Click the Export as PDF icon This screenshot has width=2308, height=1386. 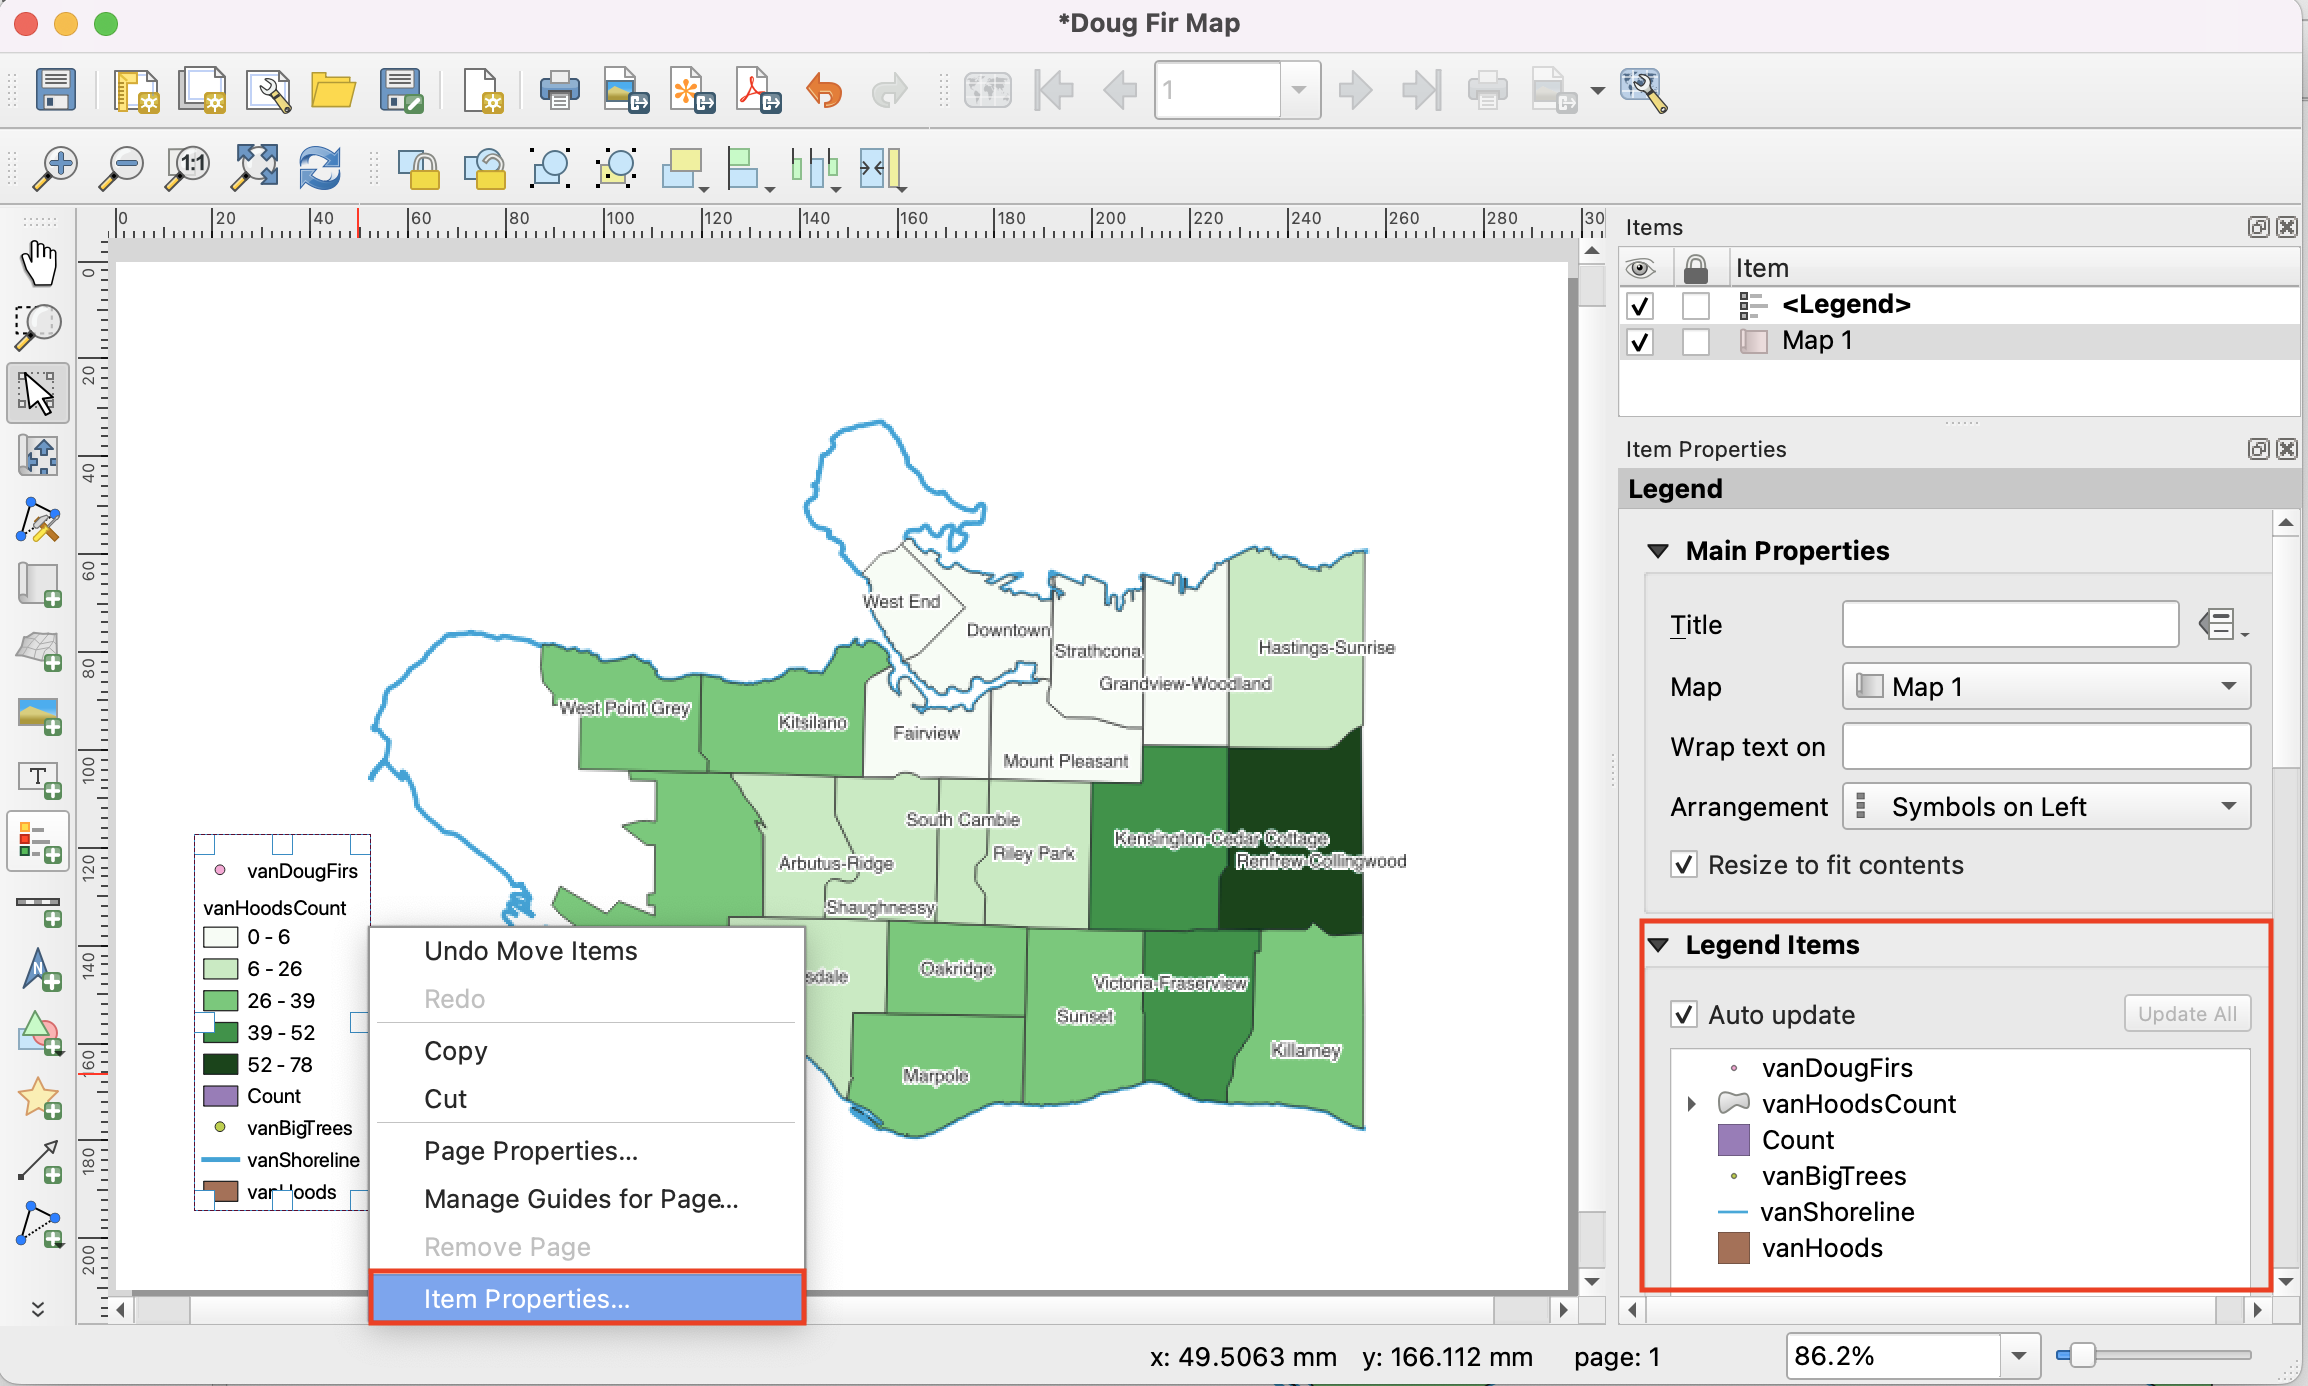tap(758, 90)
